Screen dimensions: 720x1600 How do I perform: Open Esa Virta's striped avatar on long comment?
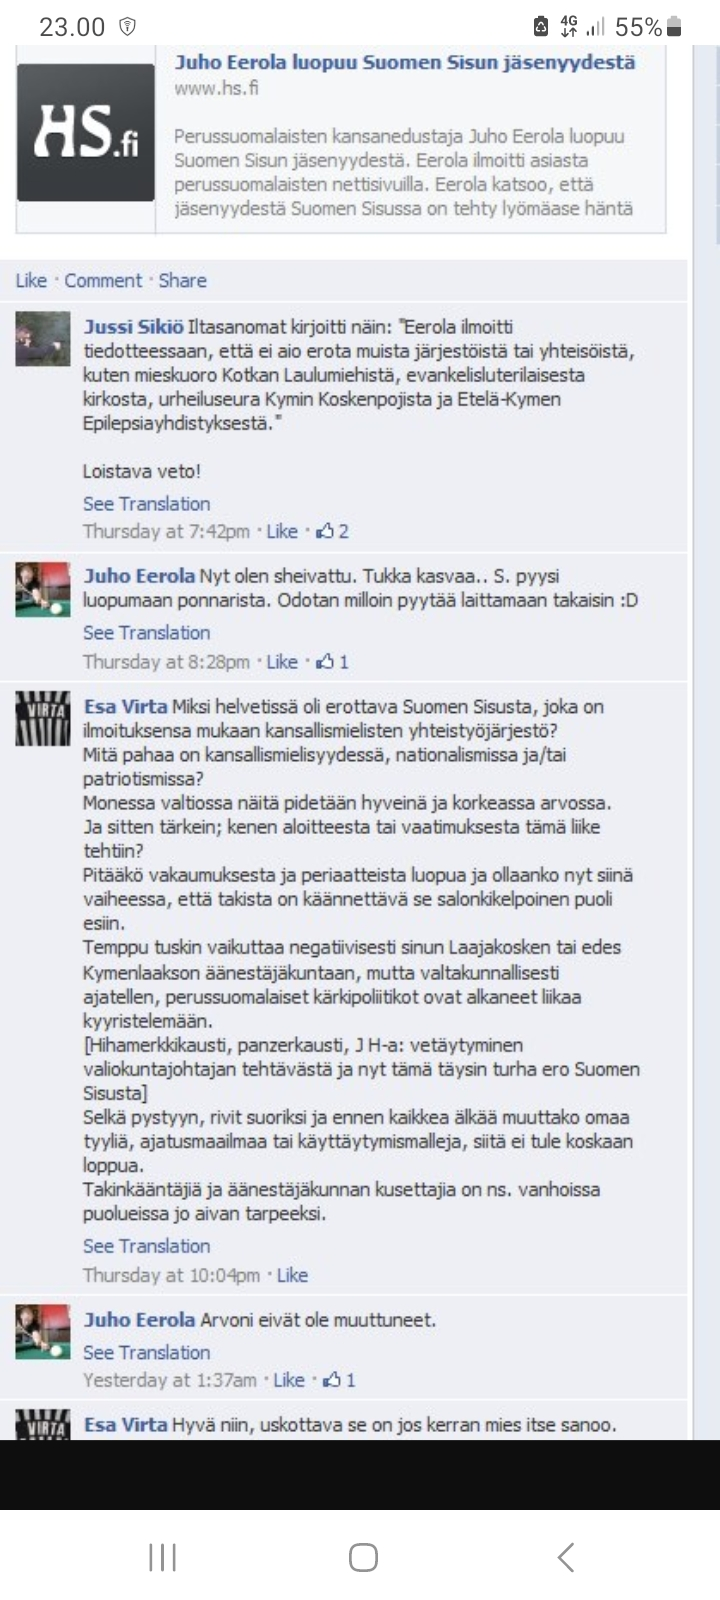click(43, 719)
